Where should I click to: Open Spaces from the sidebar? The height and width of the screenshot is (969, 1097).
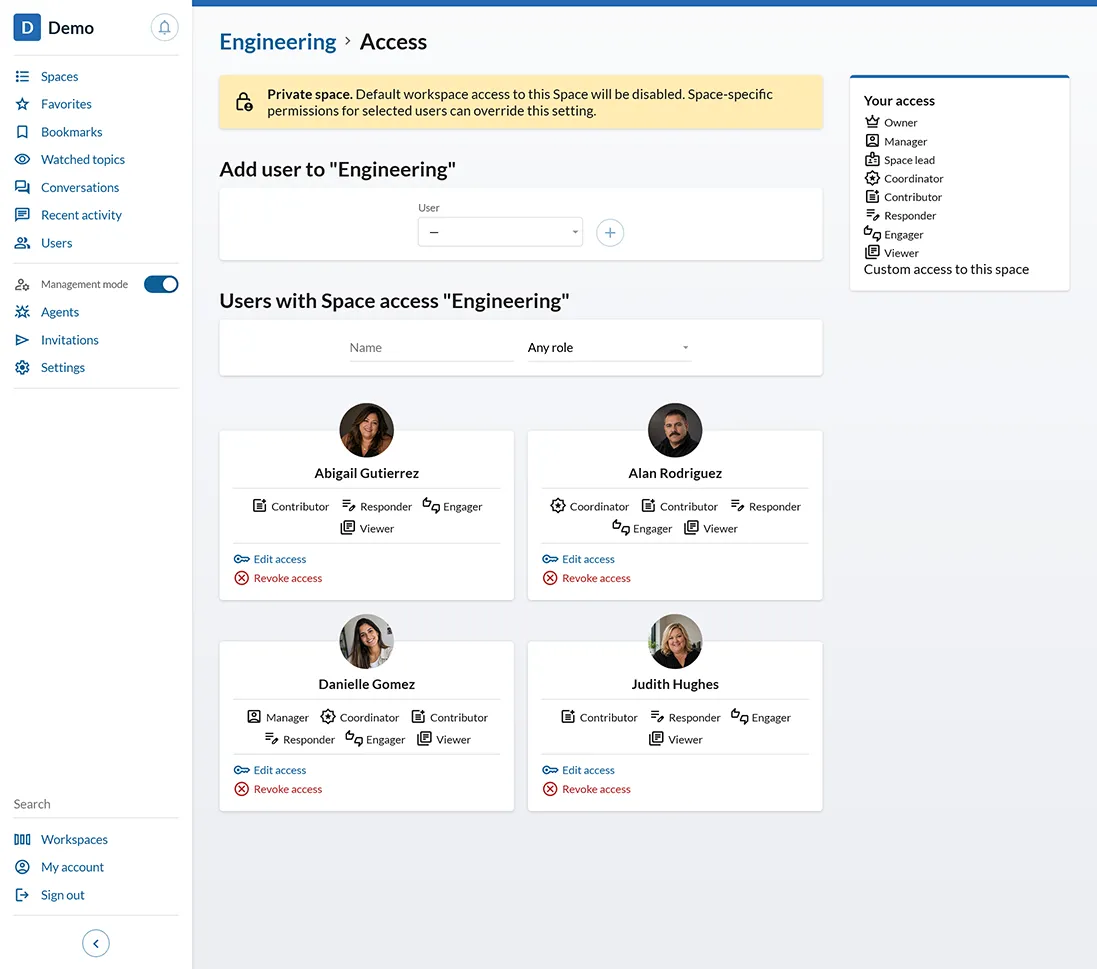click(x=59, y=76)
